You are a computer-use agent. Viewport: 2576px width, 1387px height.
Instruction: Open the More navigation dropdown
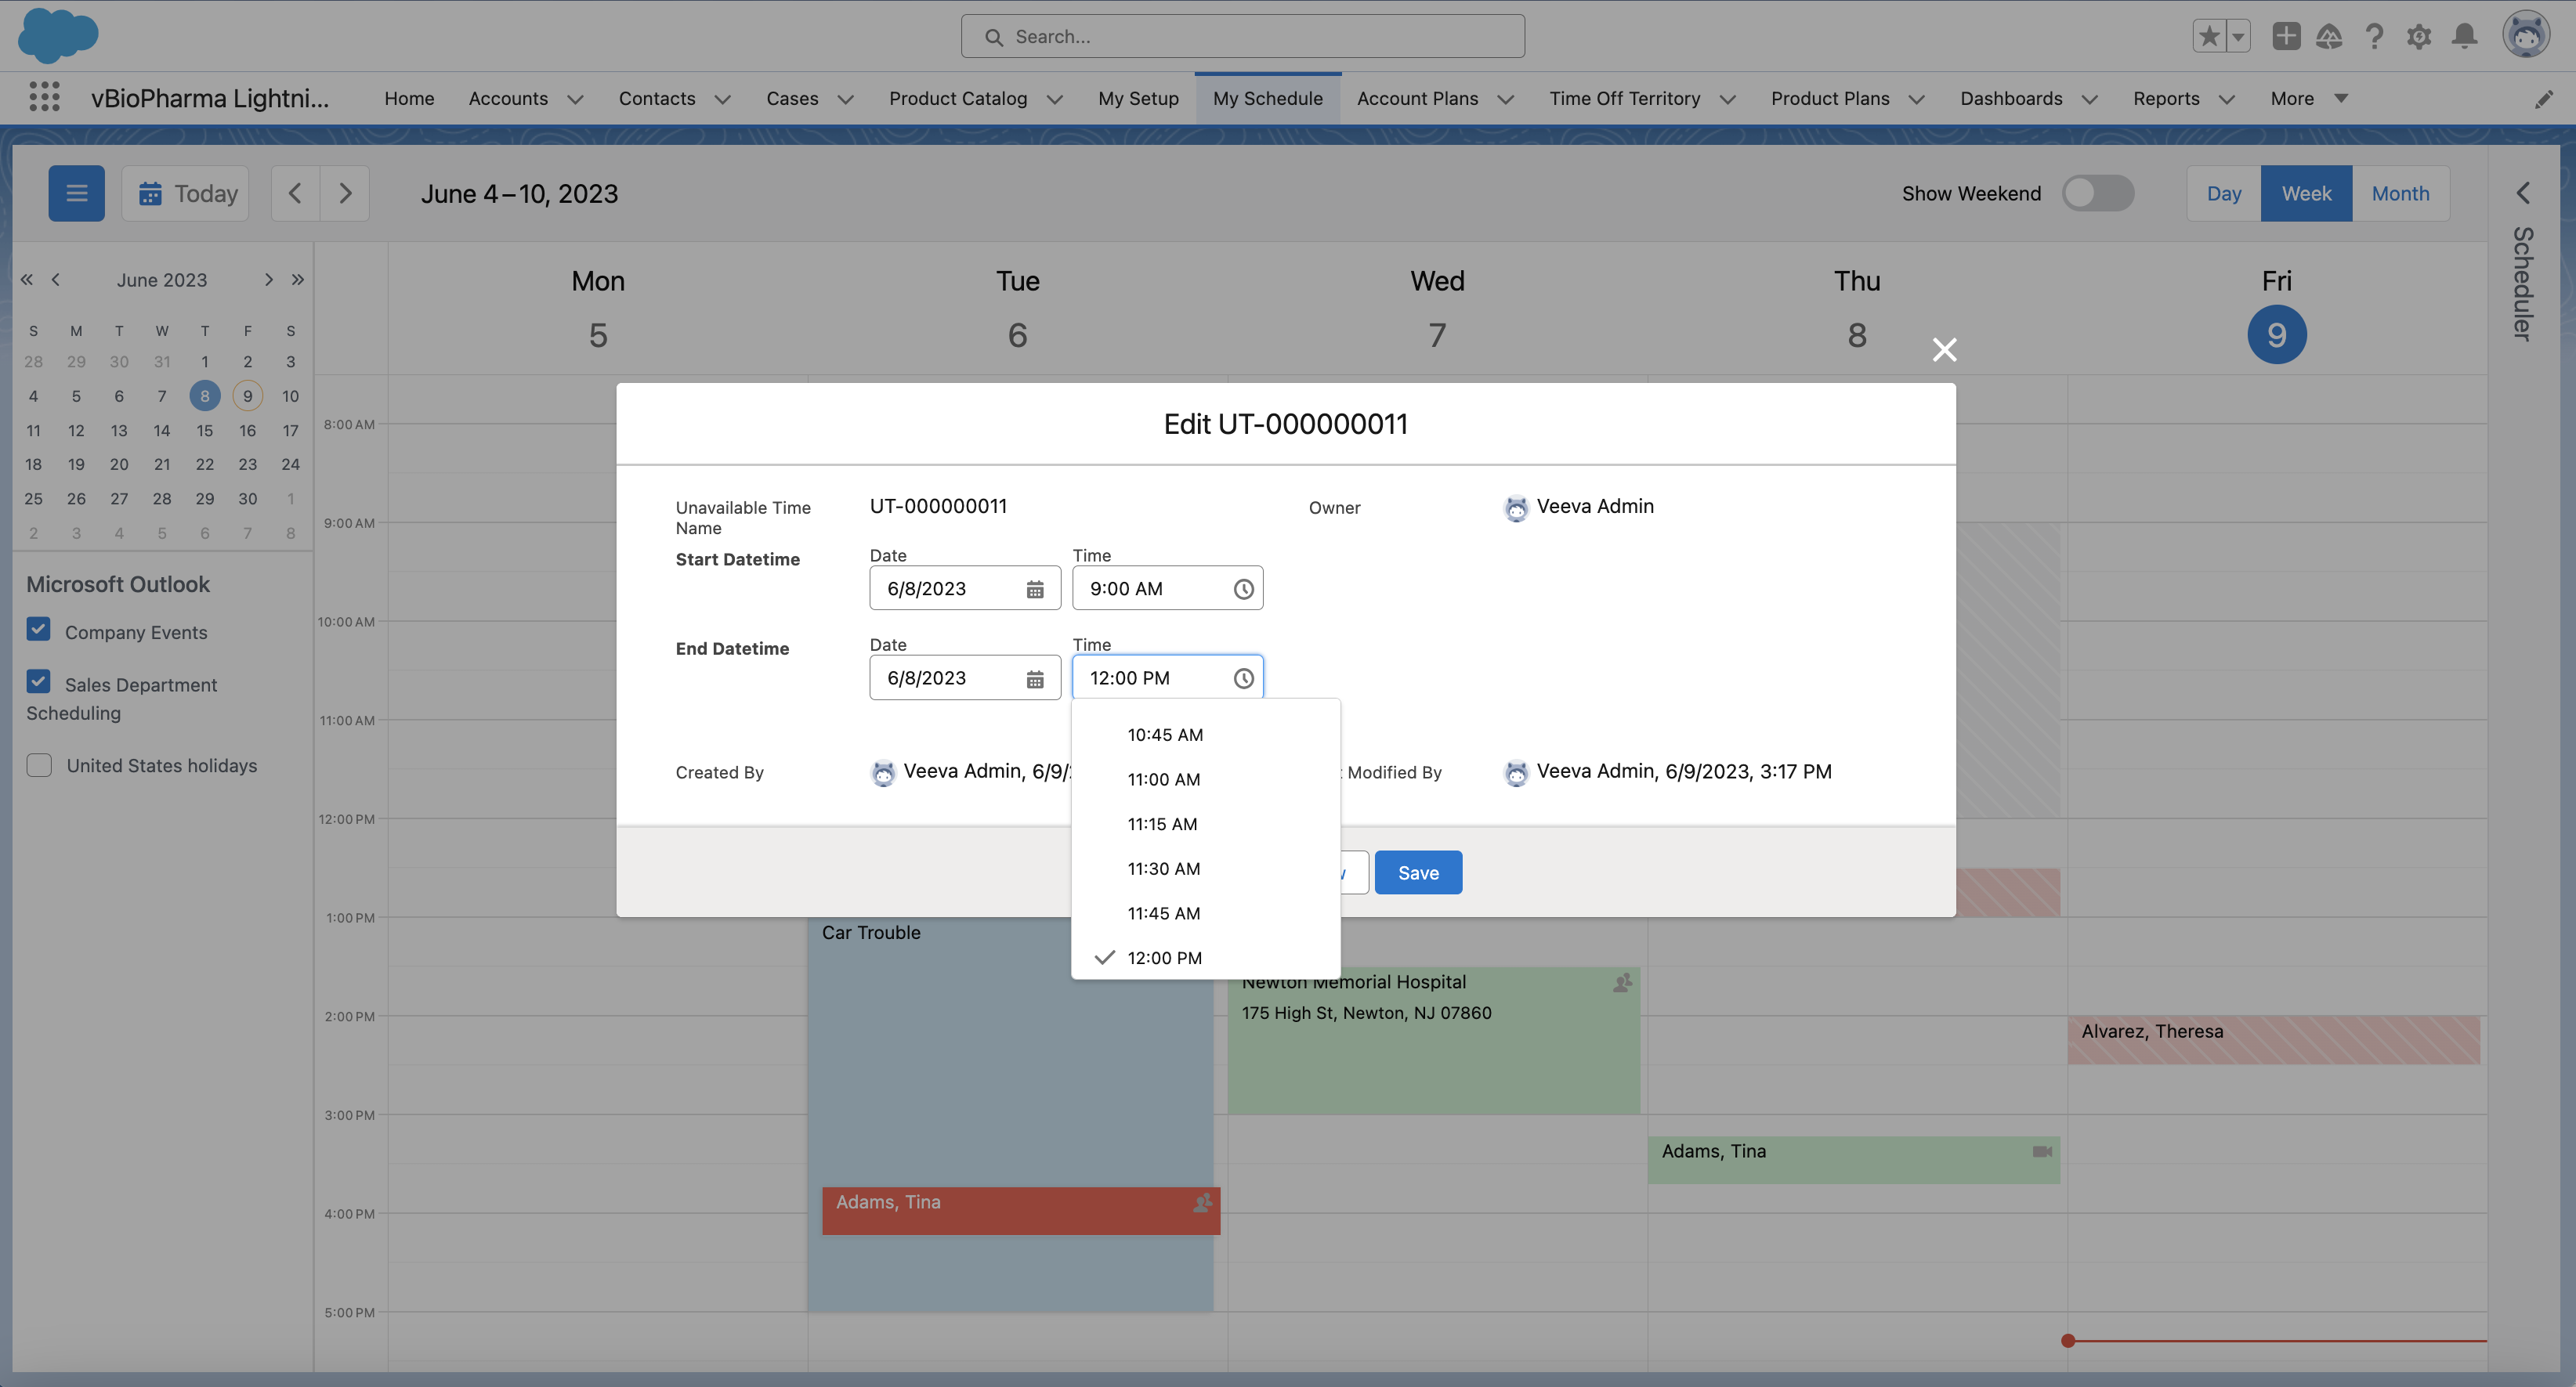click(x=2308, y=98)
